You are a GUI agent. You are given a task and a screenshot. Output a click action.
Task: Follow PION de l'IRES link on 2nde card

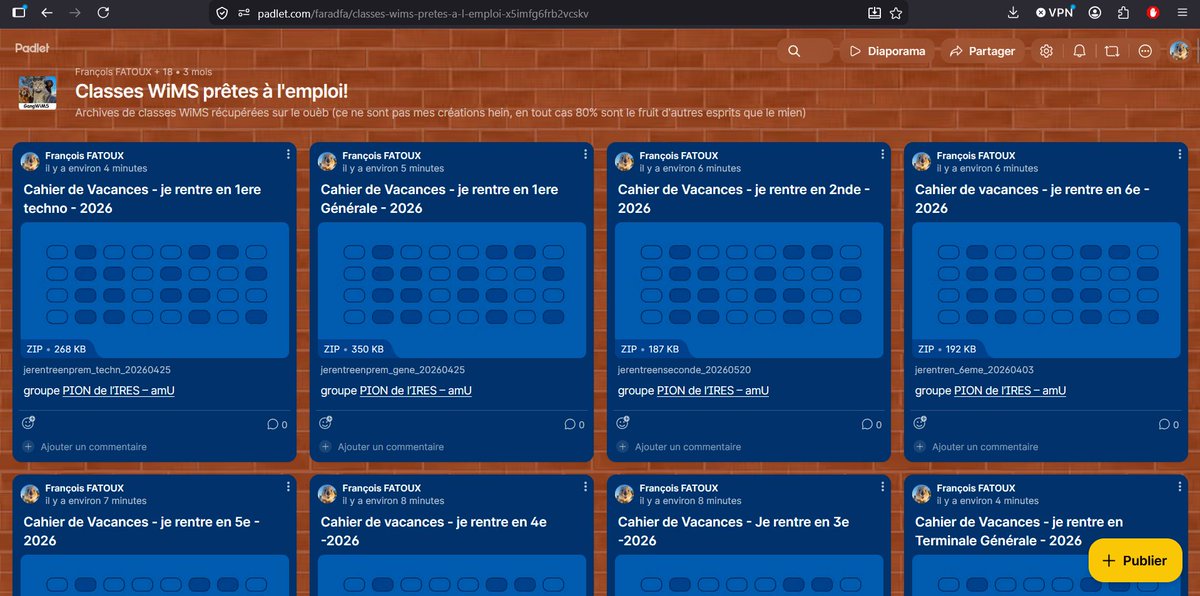click(713, 391)
